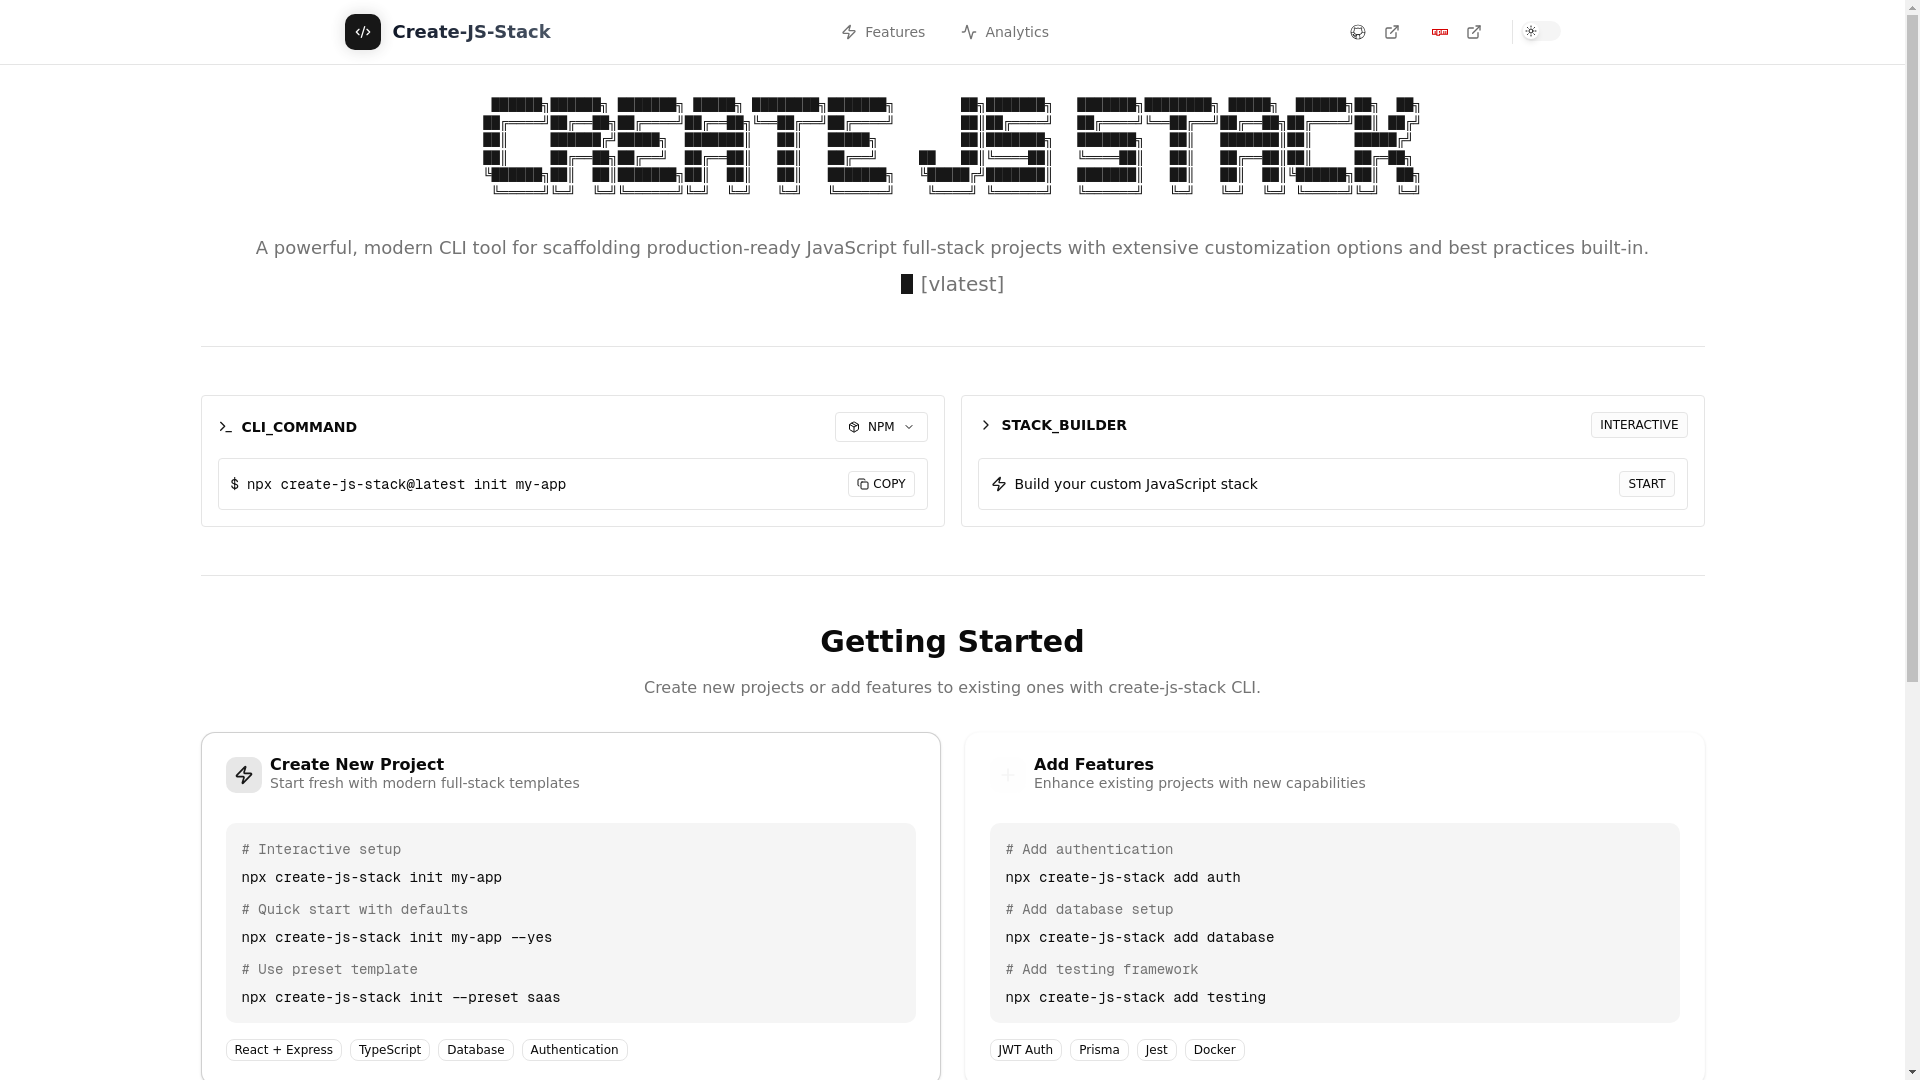Click the Jest tag
The image size is (1920, 1080).
click(1157, 1050)
